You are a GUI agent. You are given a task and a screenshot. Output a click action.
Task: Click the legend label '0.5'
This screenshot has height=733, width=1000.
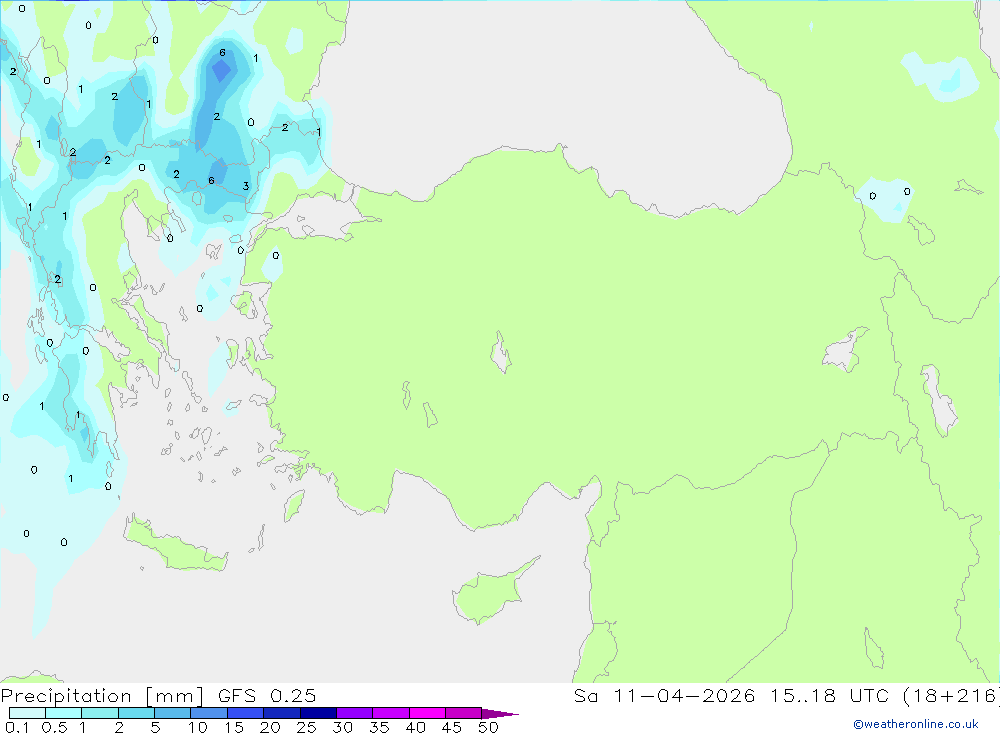coord(54,727)
